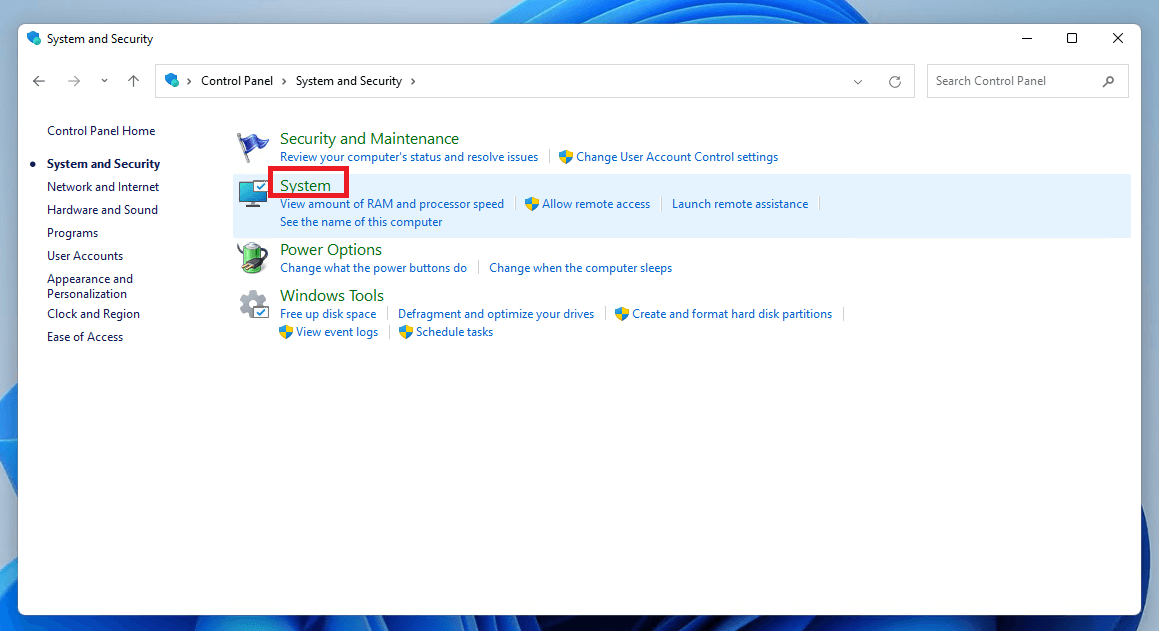Expand chevron after System and Security breadcrumb
Image resolution: width=1159 pixels, height=631 pixels.
pyautogui.click(x=412, y=81)
